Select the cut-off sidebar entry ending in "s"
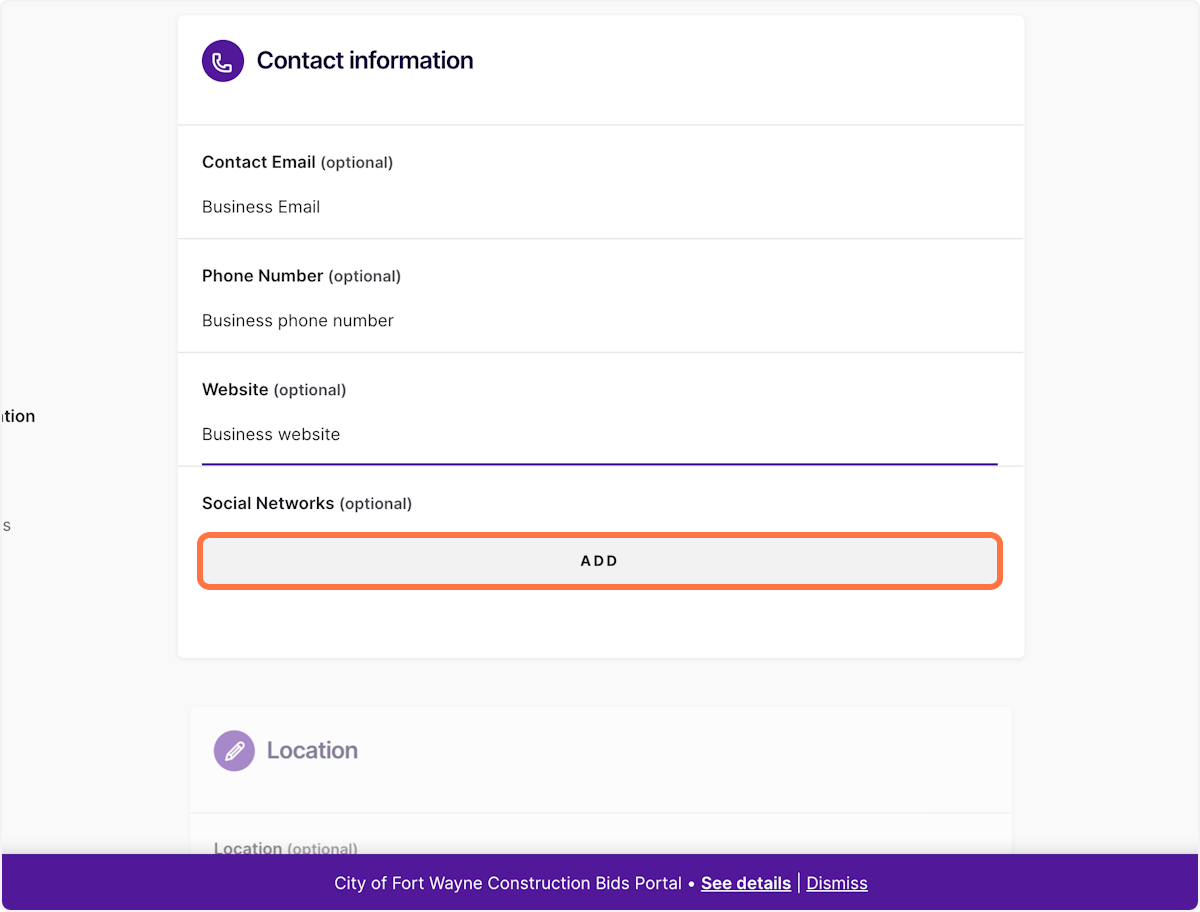1200x912 pixels. pos(5,525)
